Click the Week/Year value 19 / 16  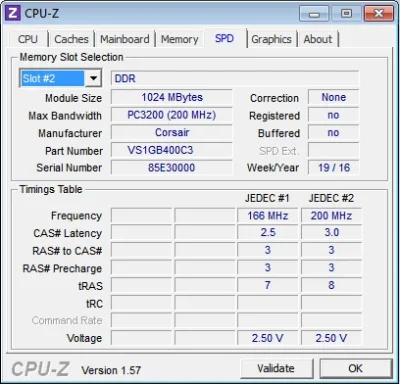tap(333, 167)
